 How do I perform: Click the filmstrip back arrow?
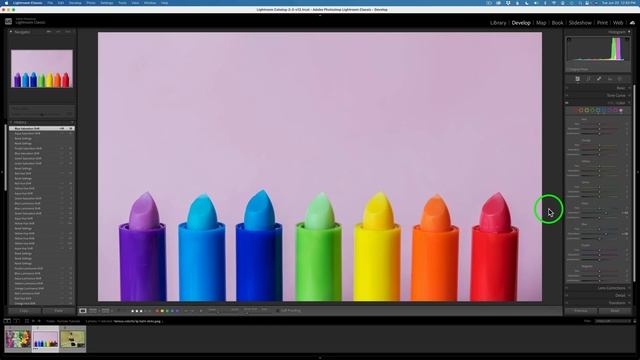(x=33, y=321)
